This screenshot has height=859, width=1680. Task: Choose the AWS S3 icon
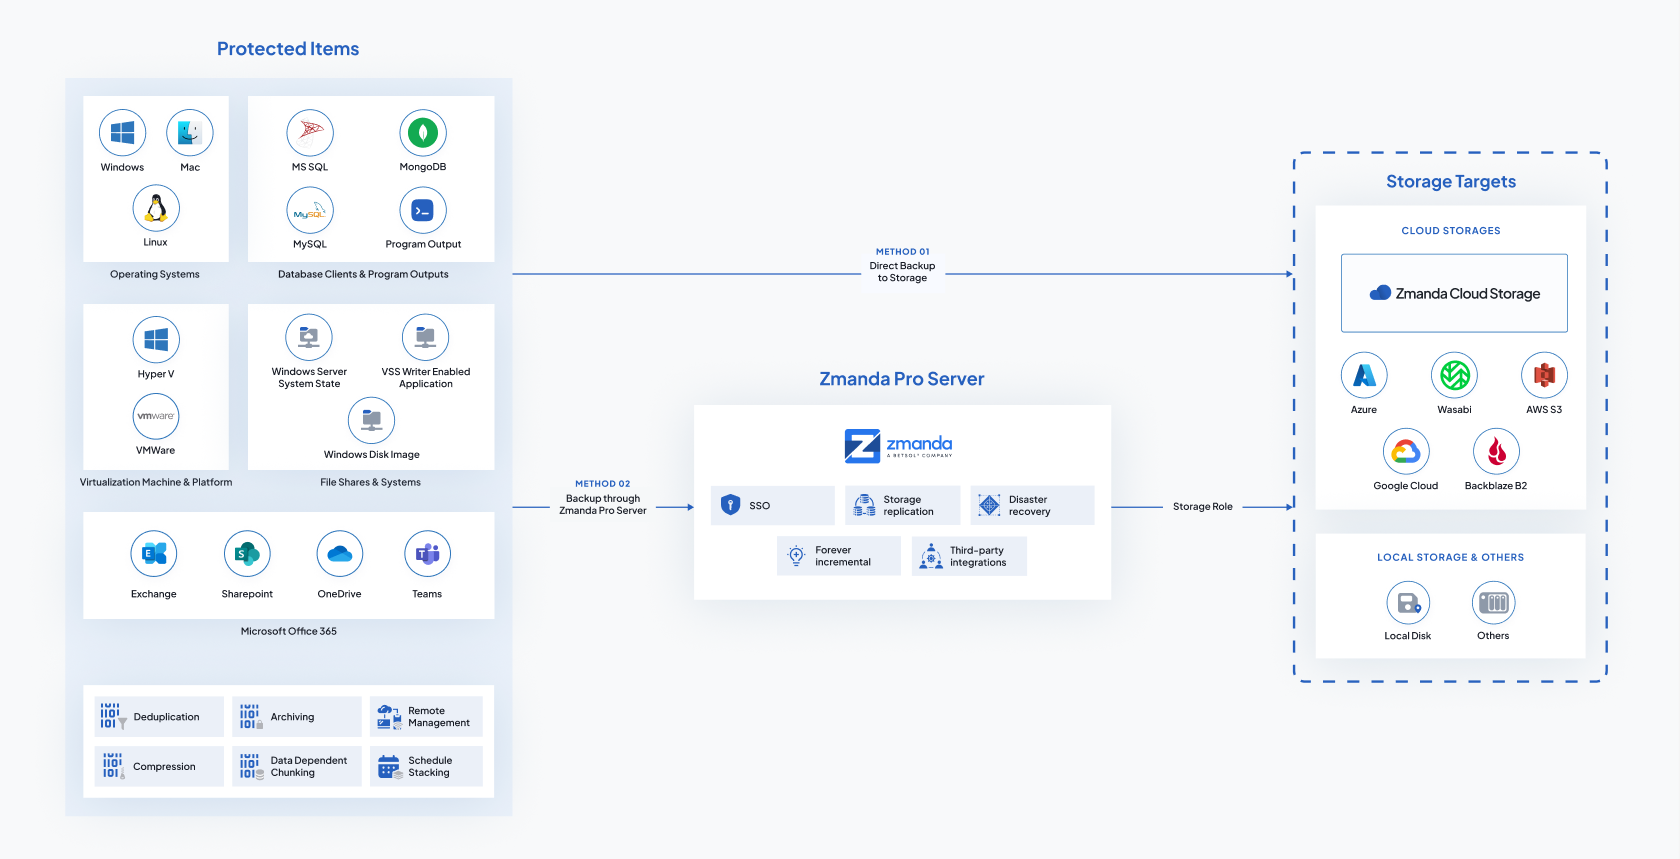click(x=1545, y=376)
